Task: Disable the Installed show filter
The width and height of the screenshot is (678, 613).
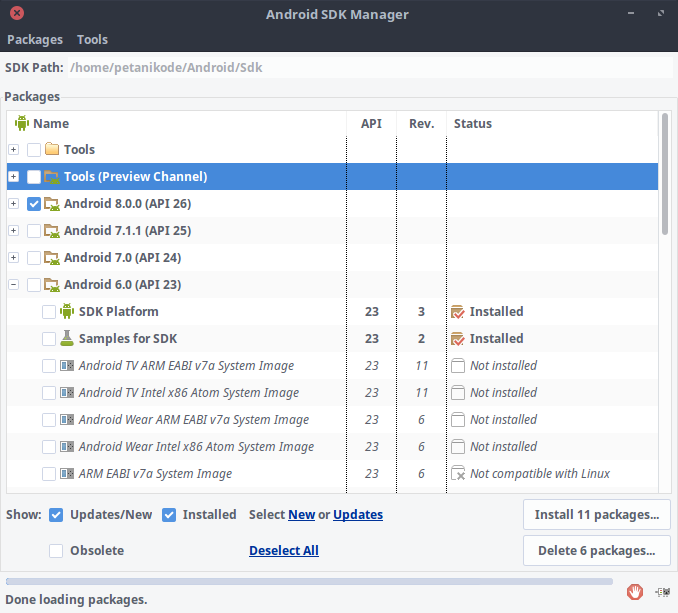Action: pyautogui.click(x=169, y=515)
